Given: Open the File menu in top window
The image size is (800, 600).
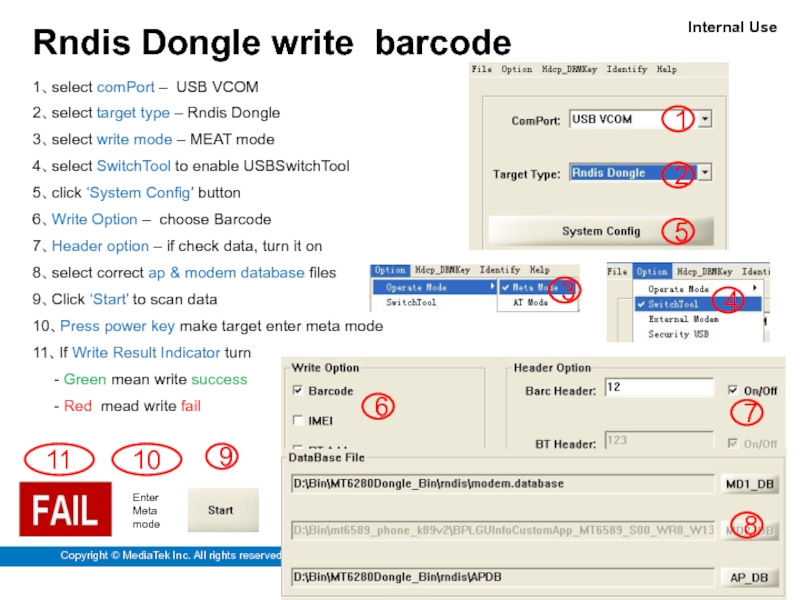Looking at the screenshot, I should click(482, 69).
